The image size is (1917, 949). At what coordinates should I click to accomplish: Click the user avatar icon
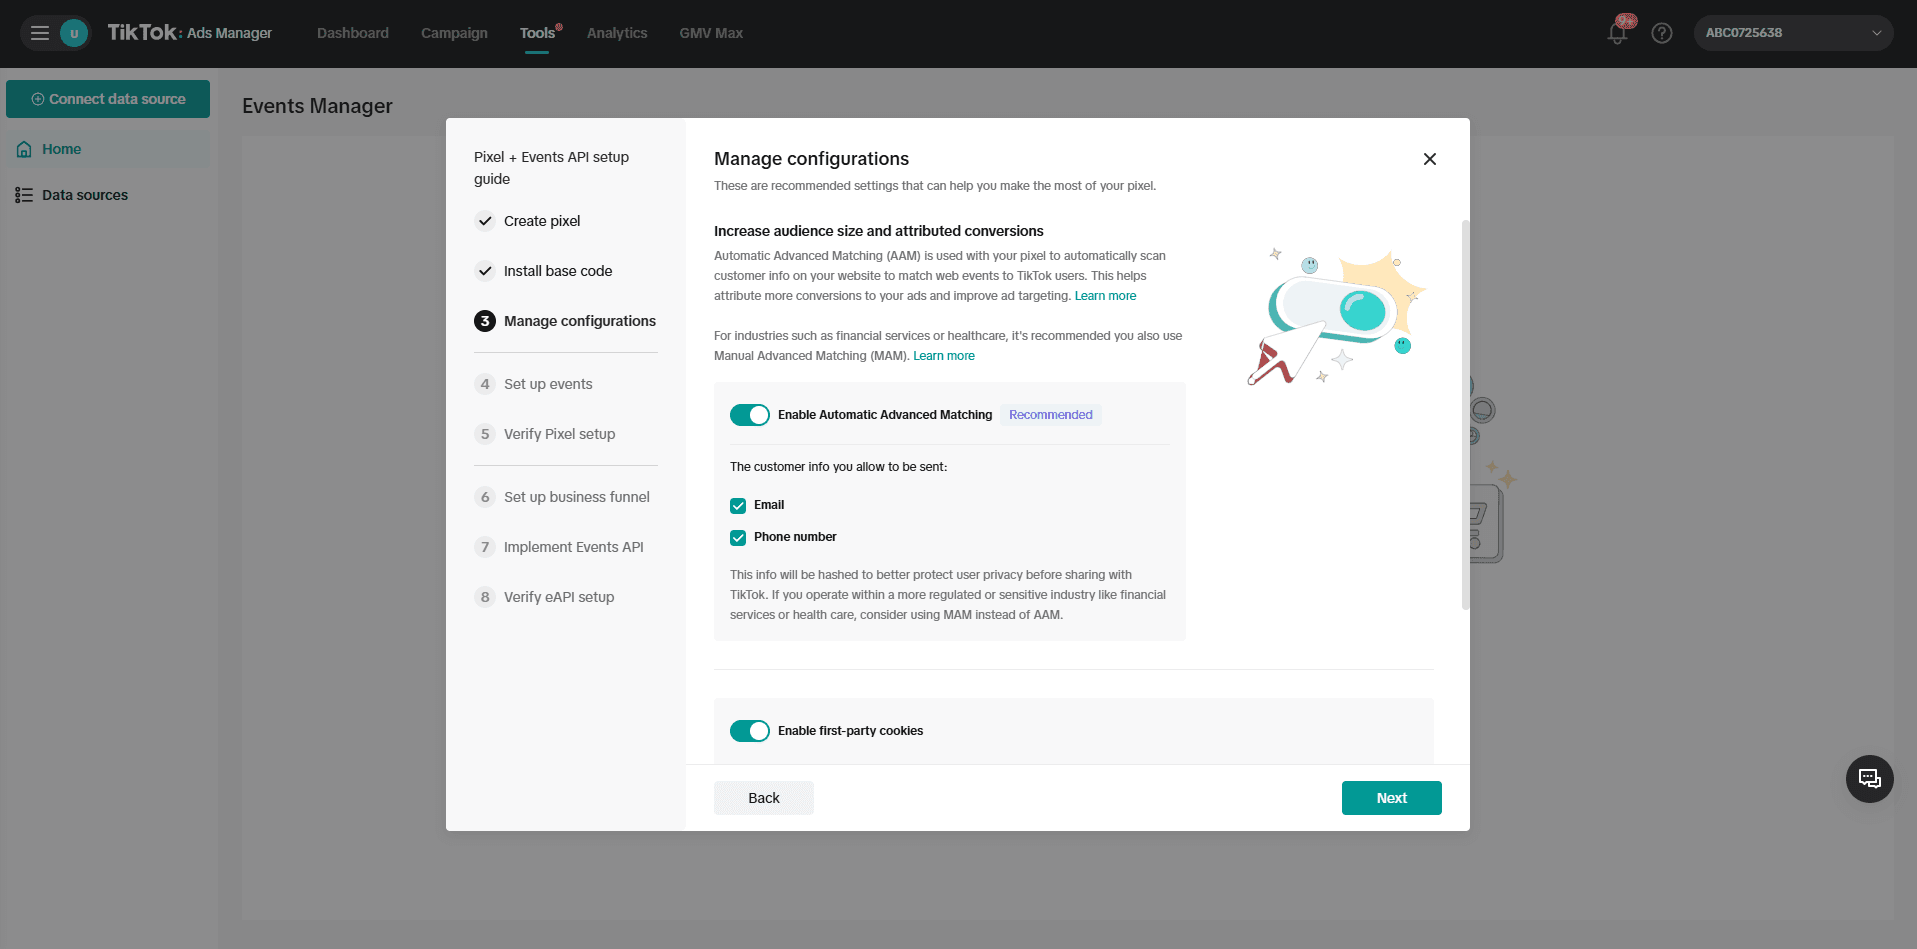(x=74, y=33)
